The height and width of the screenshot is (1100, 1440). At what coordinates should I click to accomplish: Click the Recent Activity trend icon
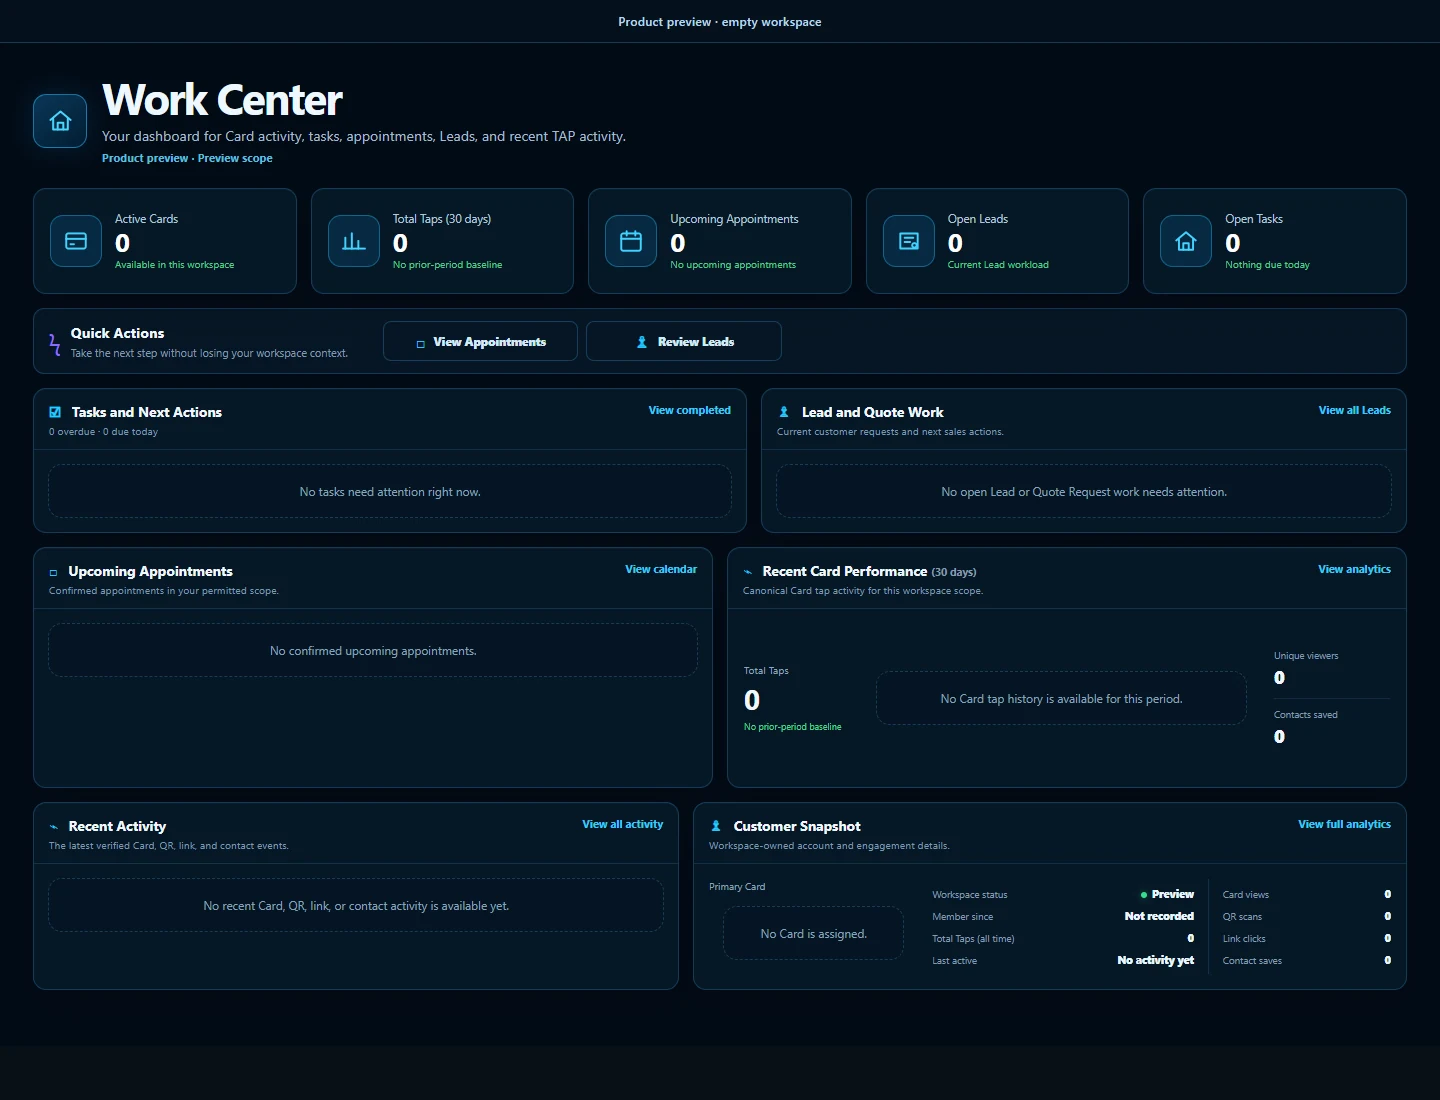point(53,827)
